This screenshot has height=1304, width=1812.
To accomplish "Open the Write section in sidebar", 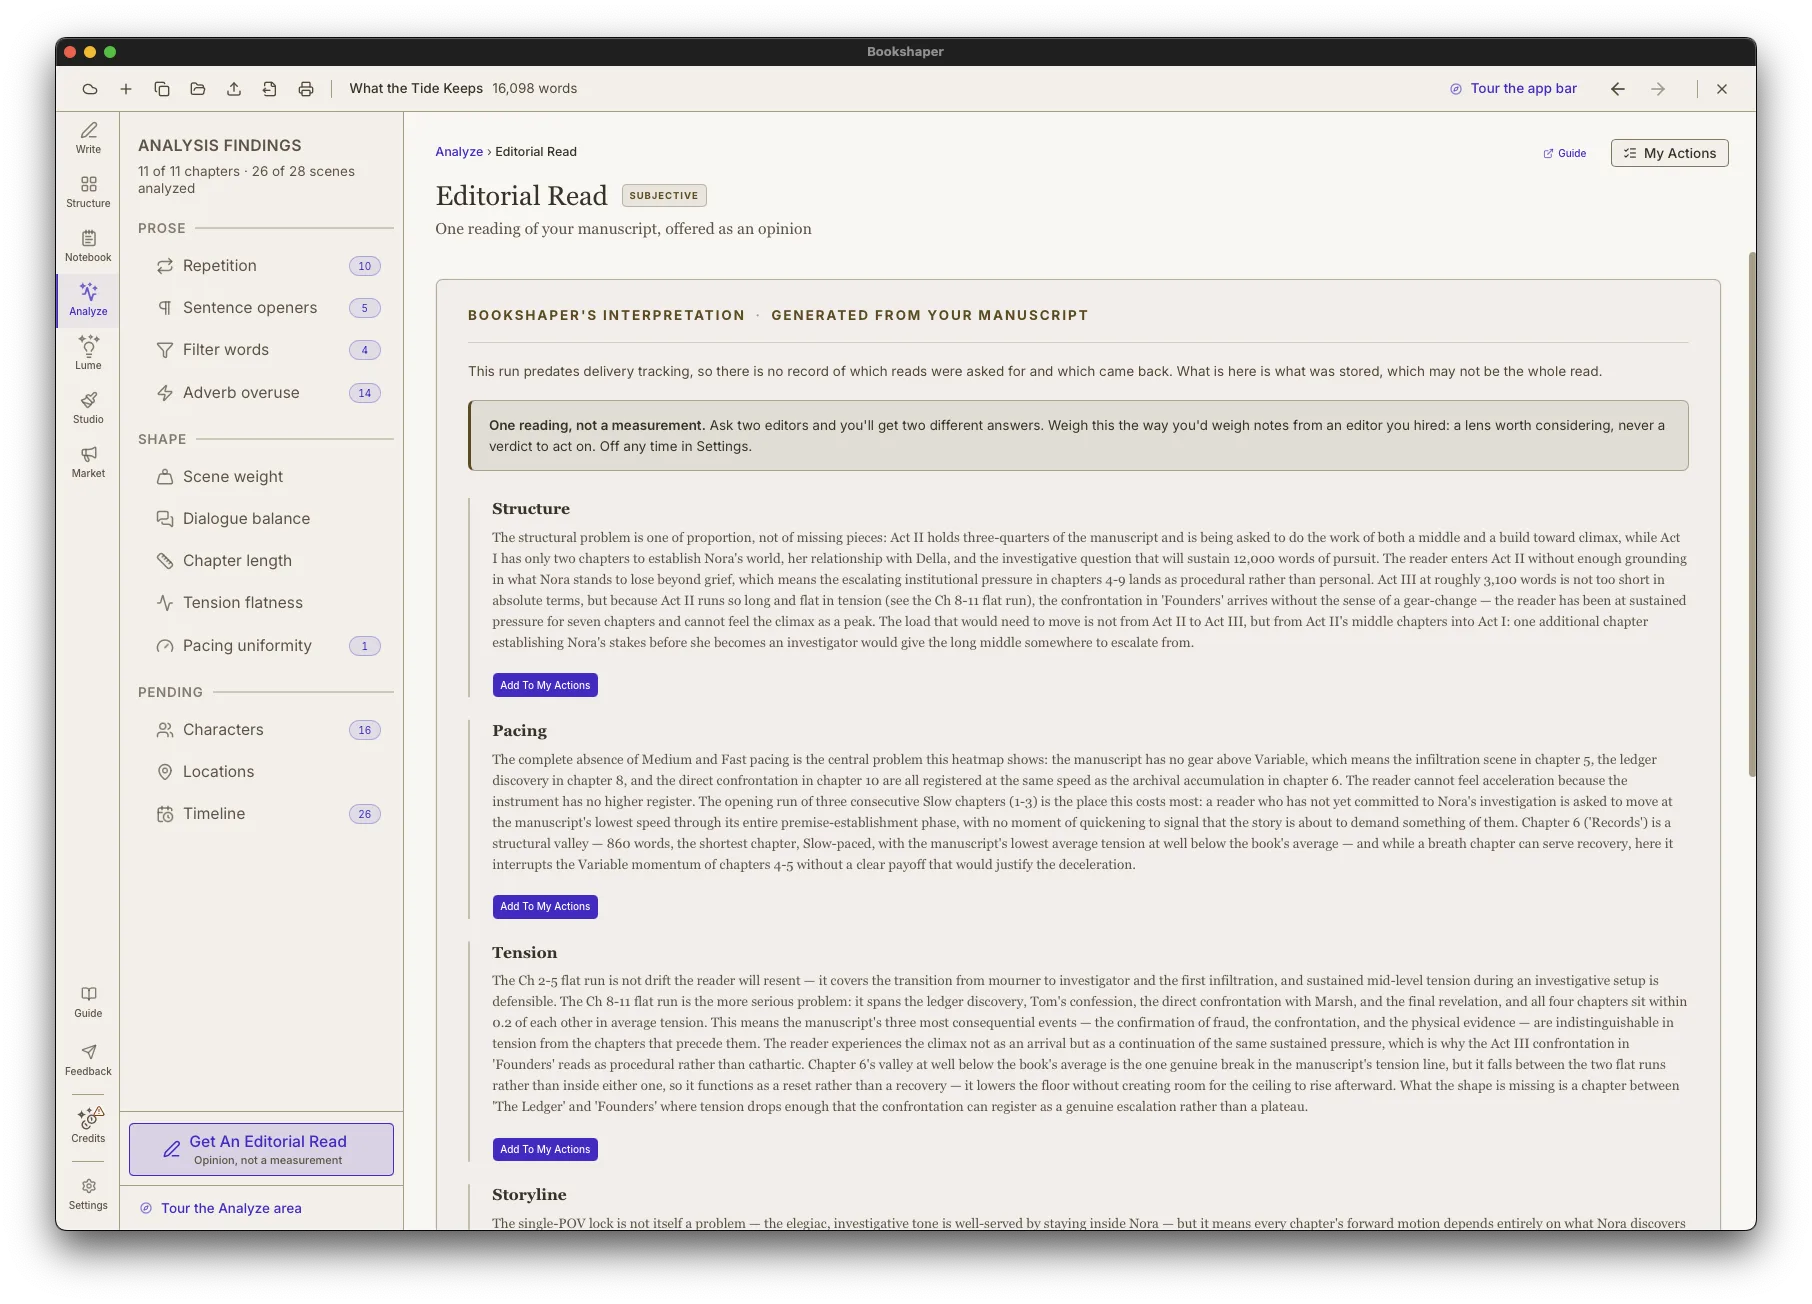I will click(x=88, y=138).
